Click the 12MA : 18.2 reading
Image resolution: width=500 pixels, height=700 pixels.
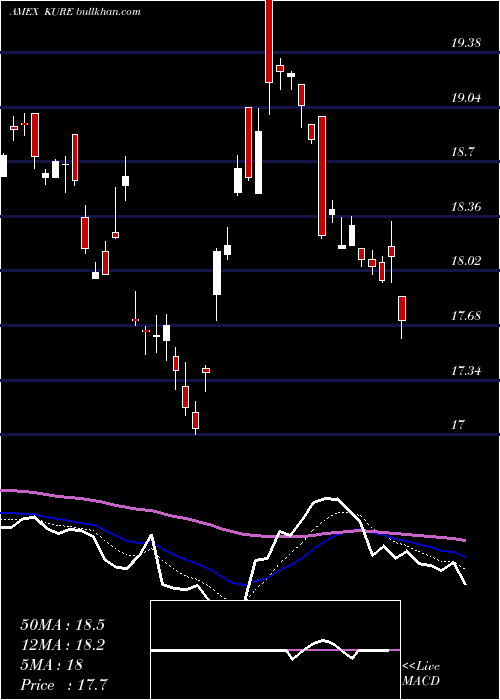coord(62,645)
